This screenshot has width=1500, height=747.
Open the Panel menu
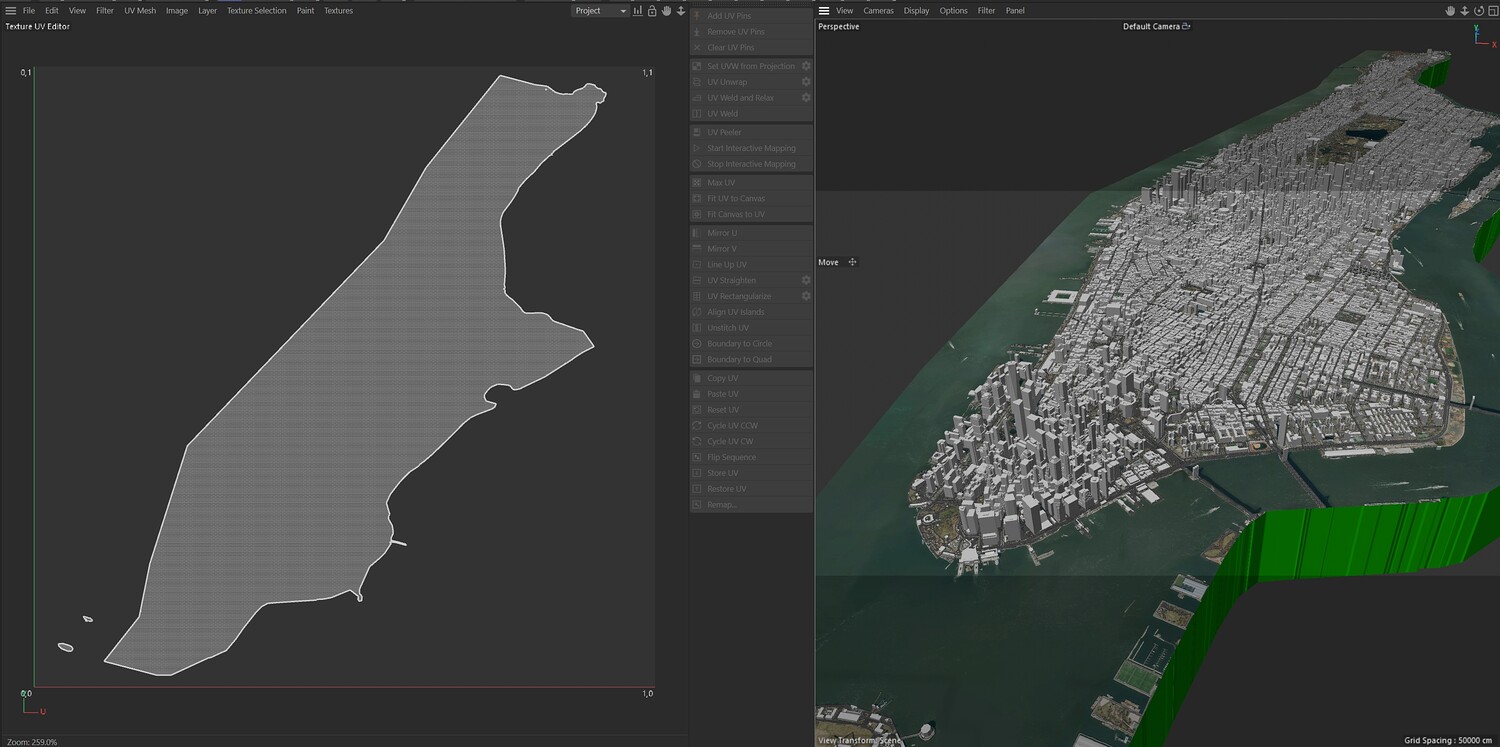click(1015, 11)
